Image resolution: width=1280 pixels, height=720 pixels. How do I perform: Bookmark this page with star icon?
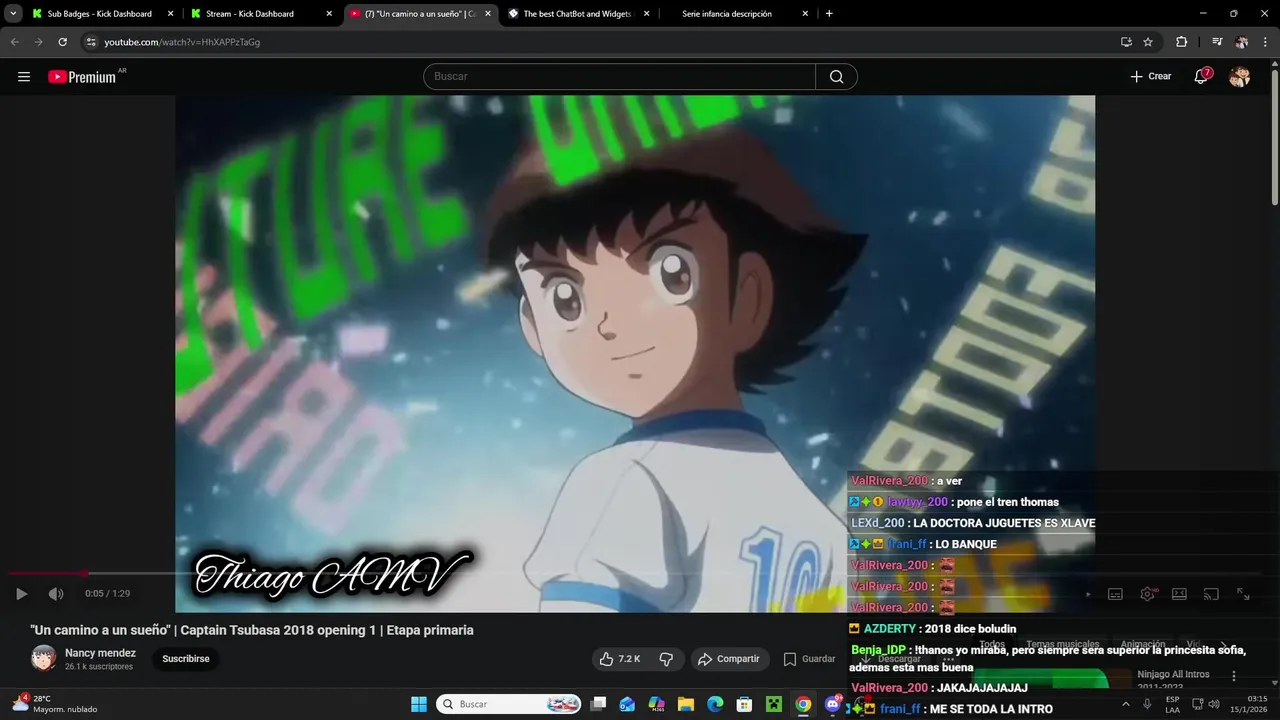pos(1148,42)
